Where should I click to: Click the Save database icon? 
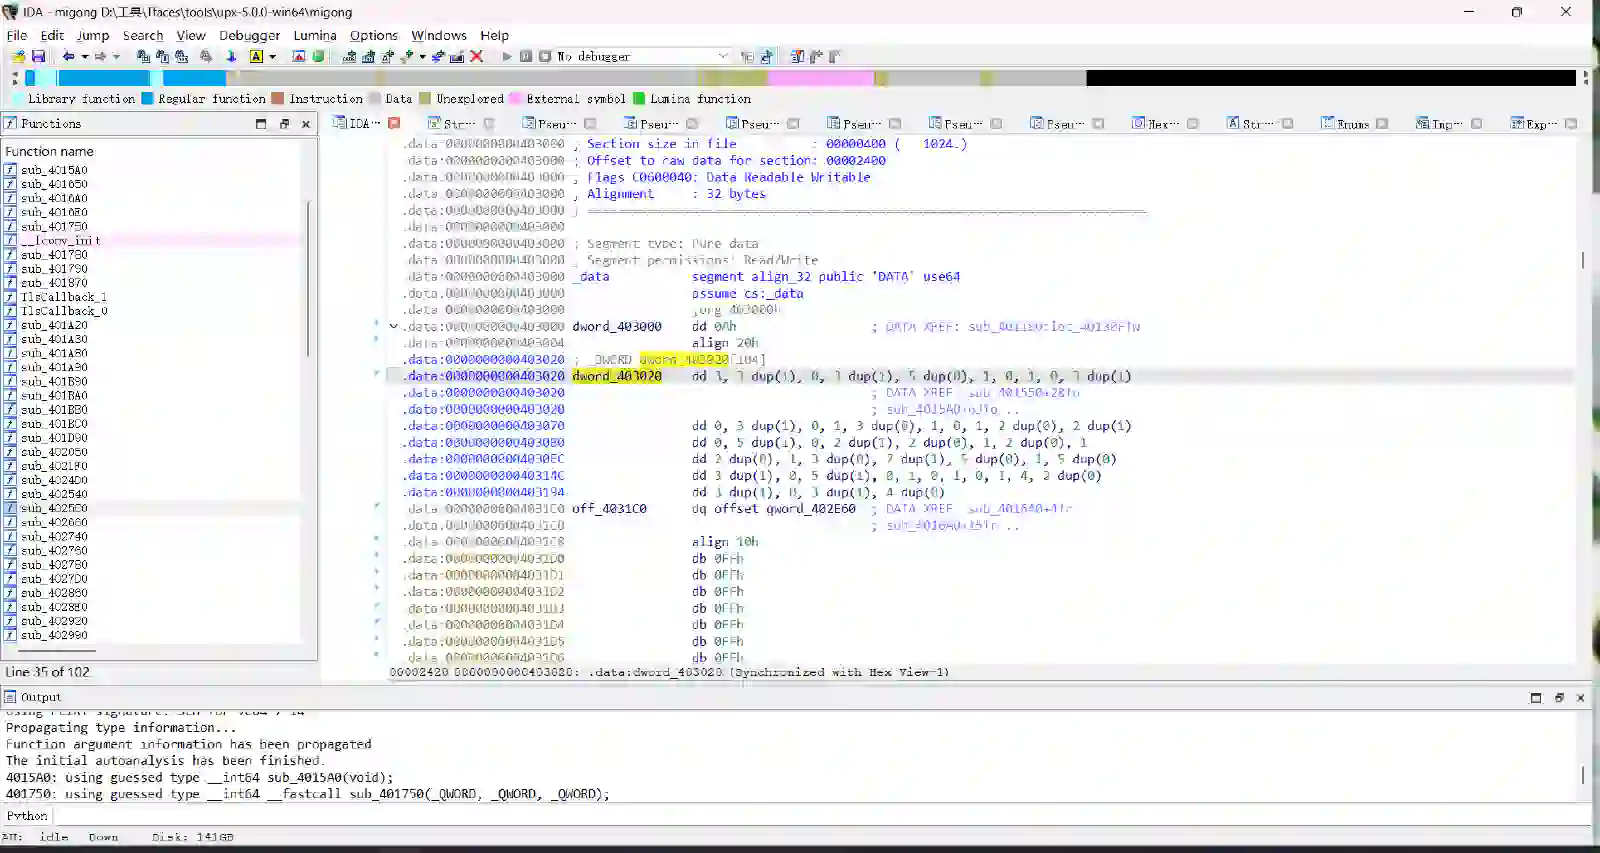[38, 57]
